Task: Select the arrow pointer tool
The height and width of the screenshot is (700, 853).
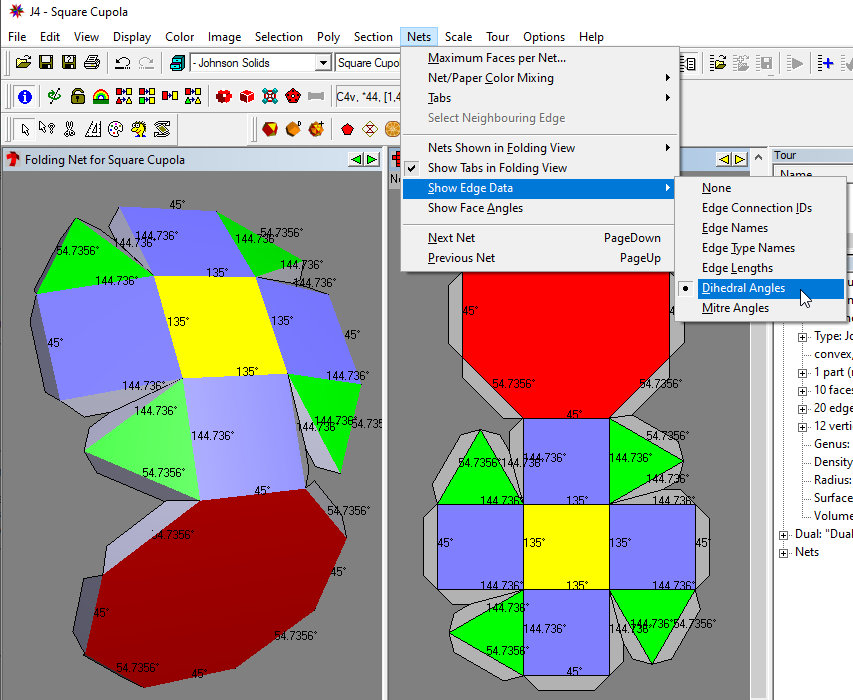Action: point(24,129)
